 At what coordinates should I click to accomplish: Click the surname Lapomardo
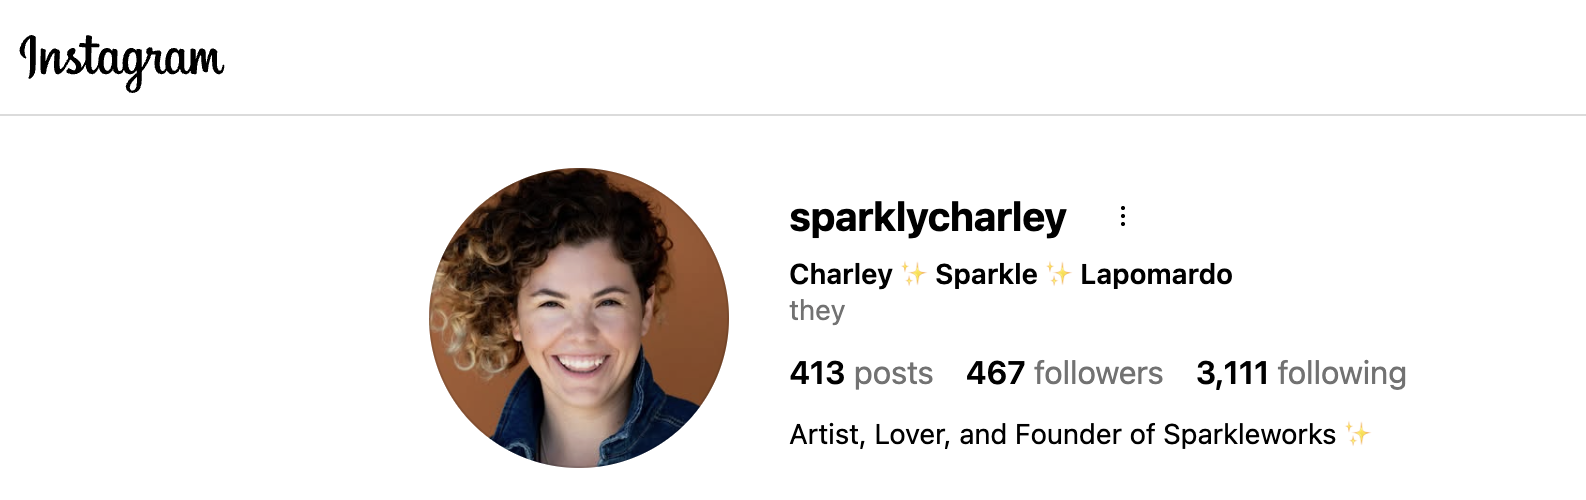coord(1156,274)
